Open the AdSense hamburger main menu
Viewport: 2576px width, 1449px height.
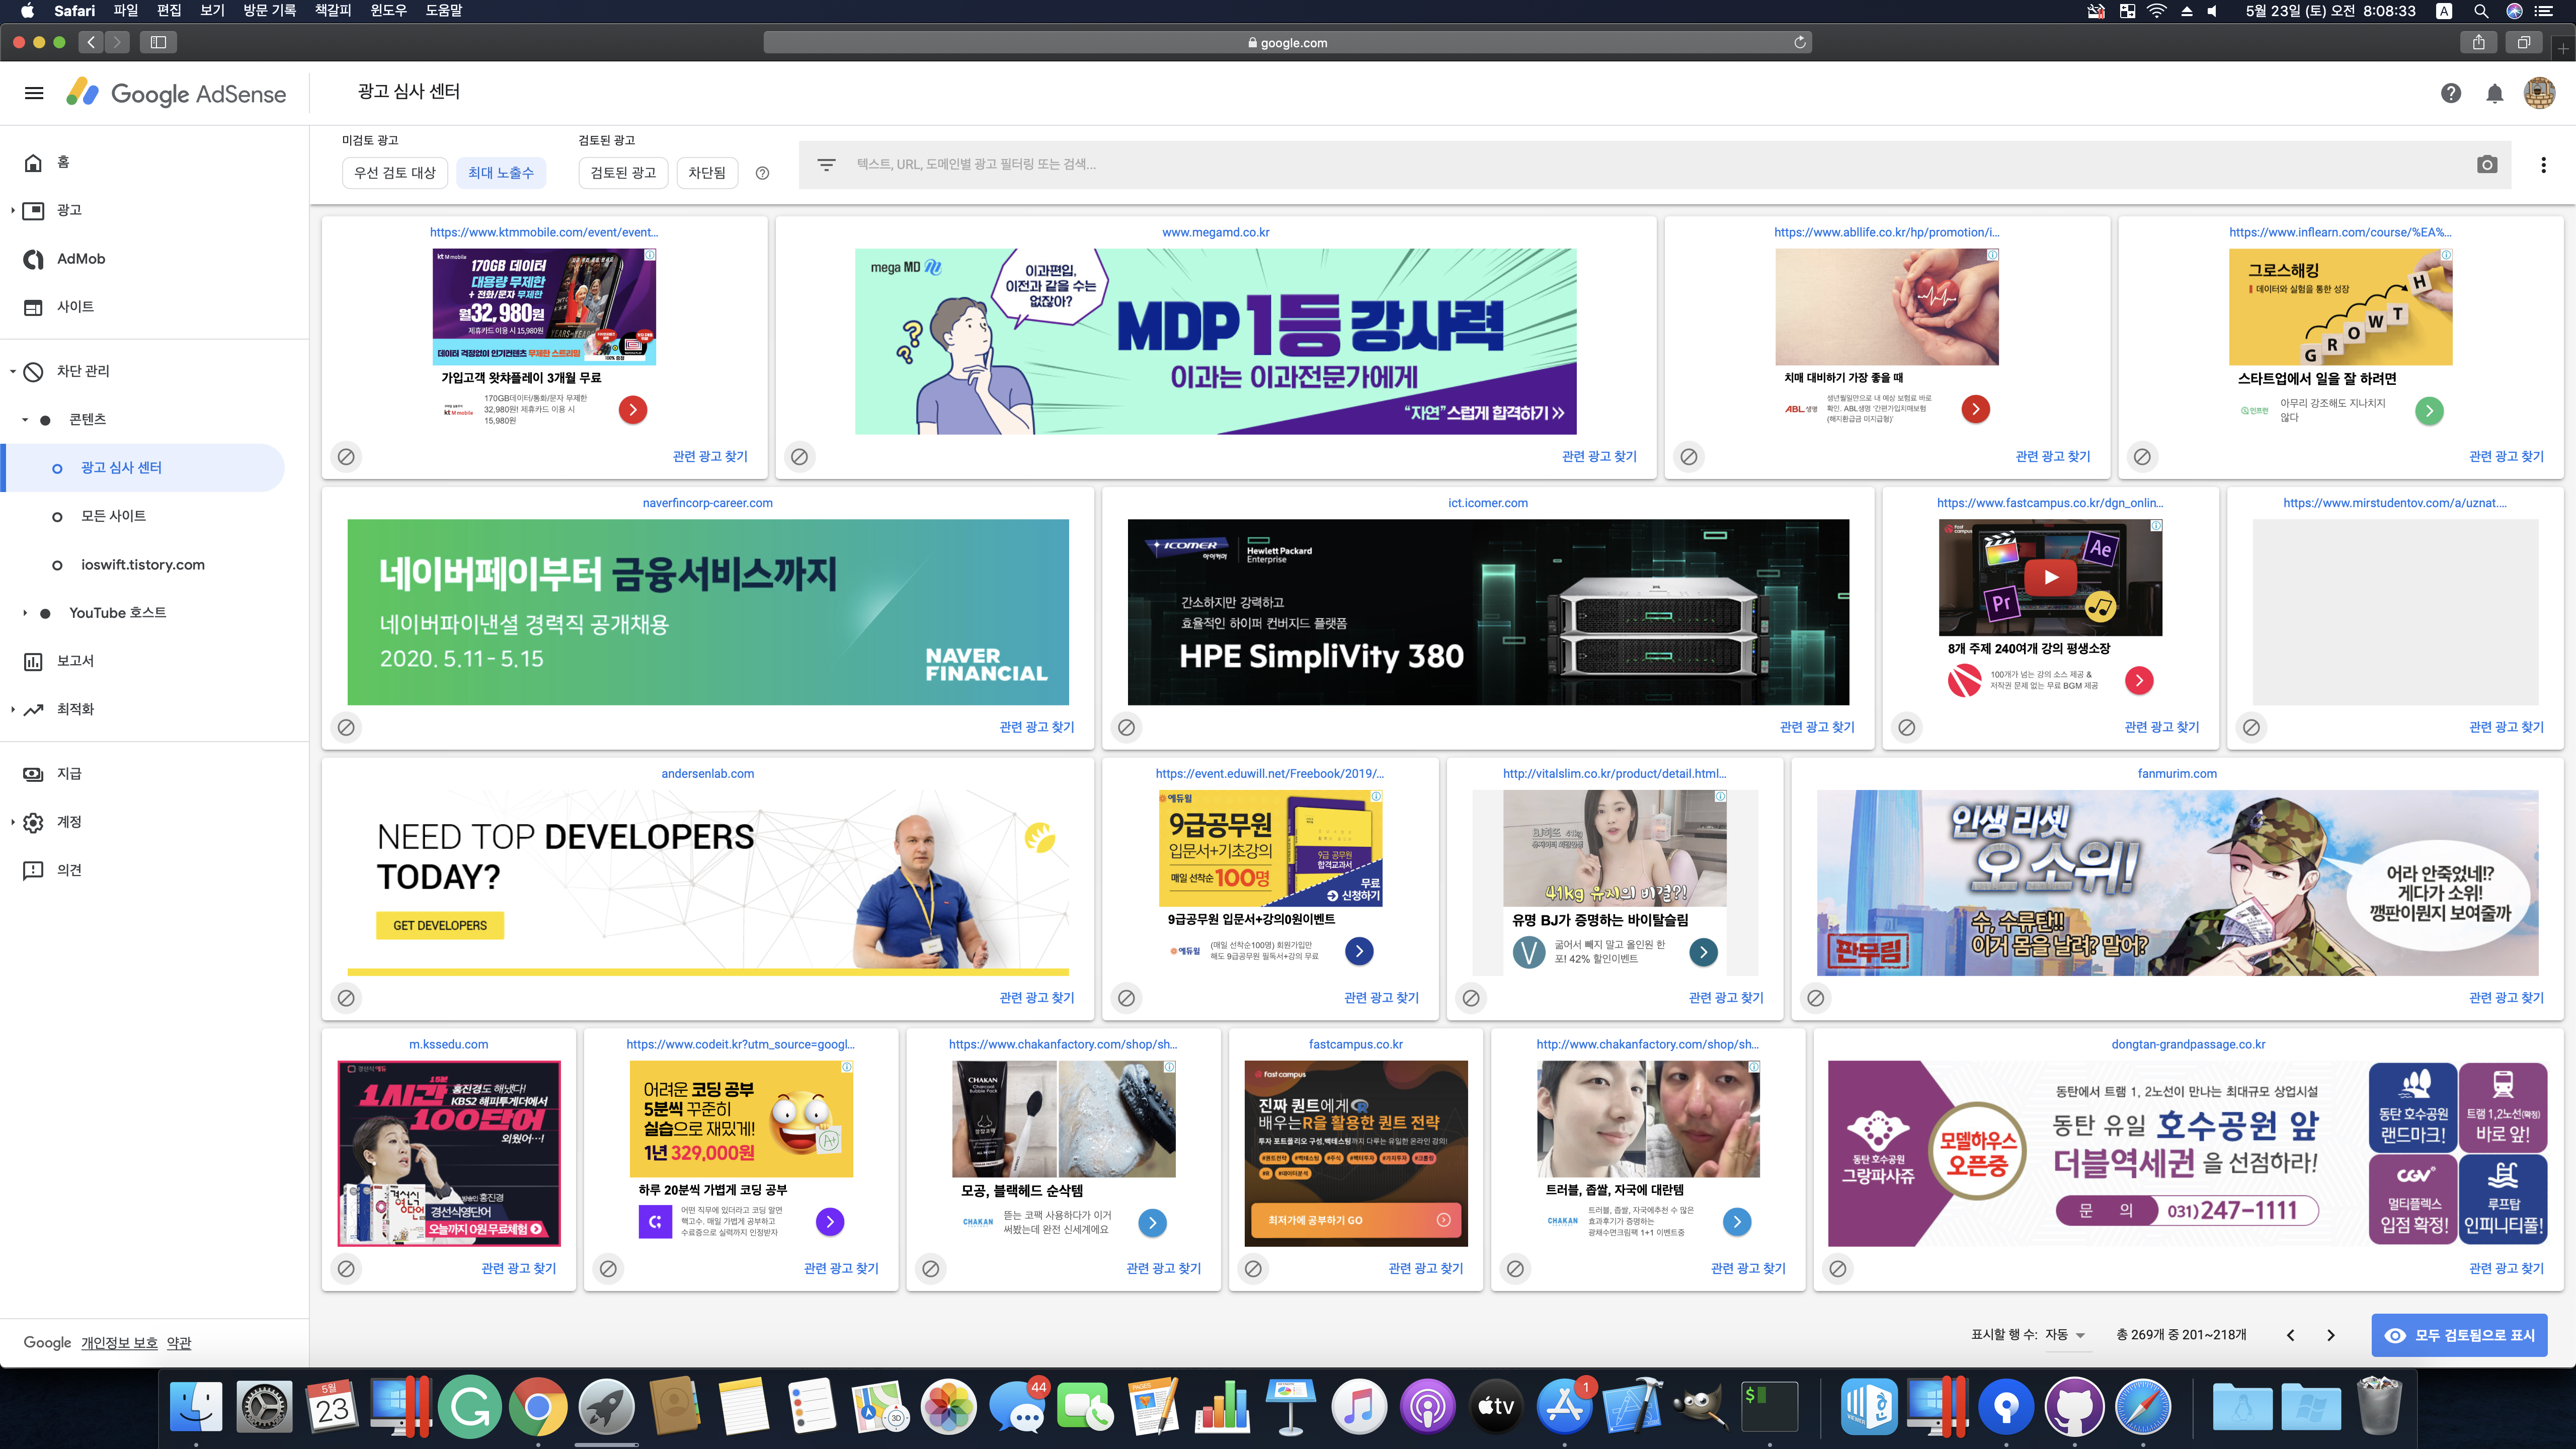coord(34,93)
